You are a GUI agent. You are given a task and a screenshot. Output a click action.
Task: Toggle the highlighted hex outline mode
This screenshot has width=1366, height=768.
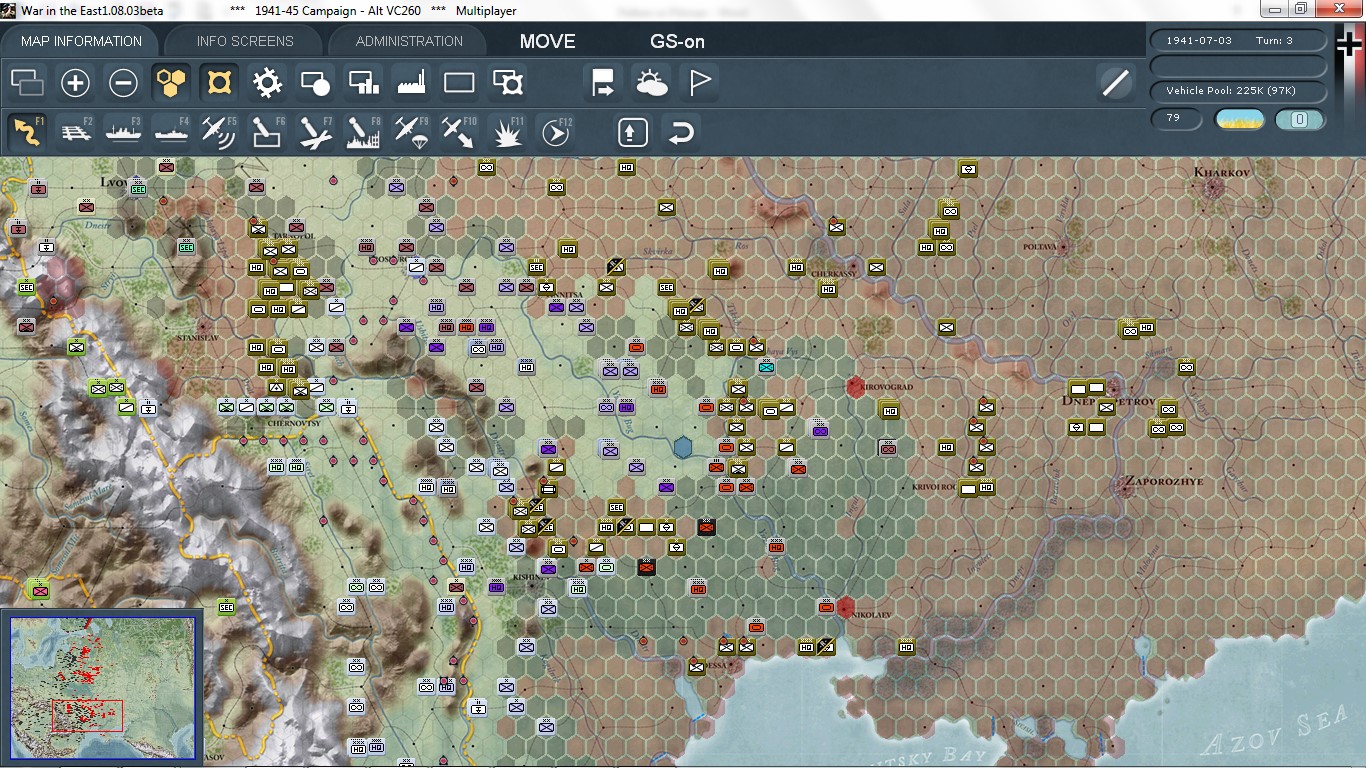point(219,82)
